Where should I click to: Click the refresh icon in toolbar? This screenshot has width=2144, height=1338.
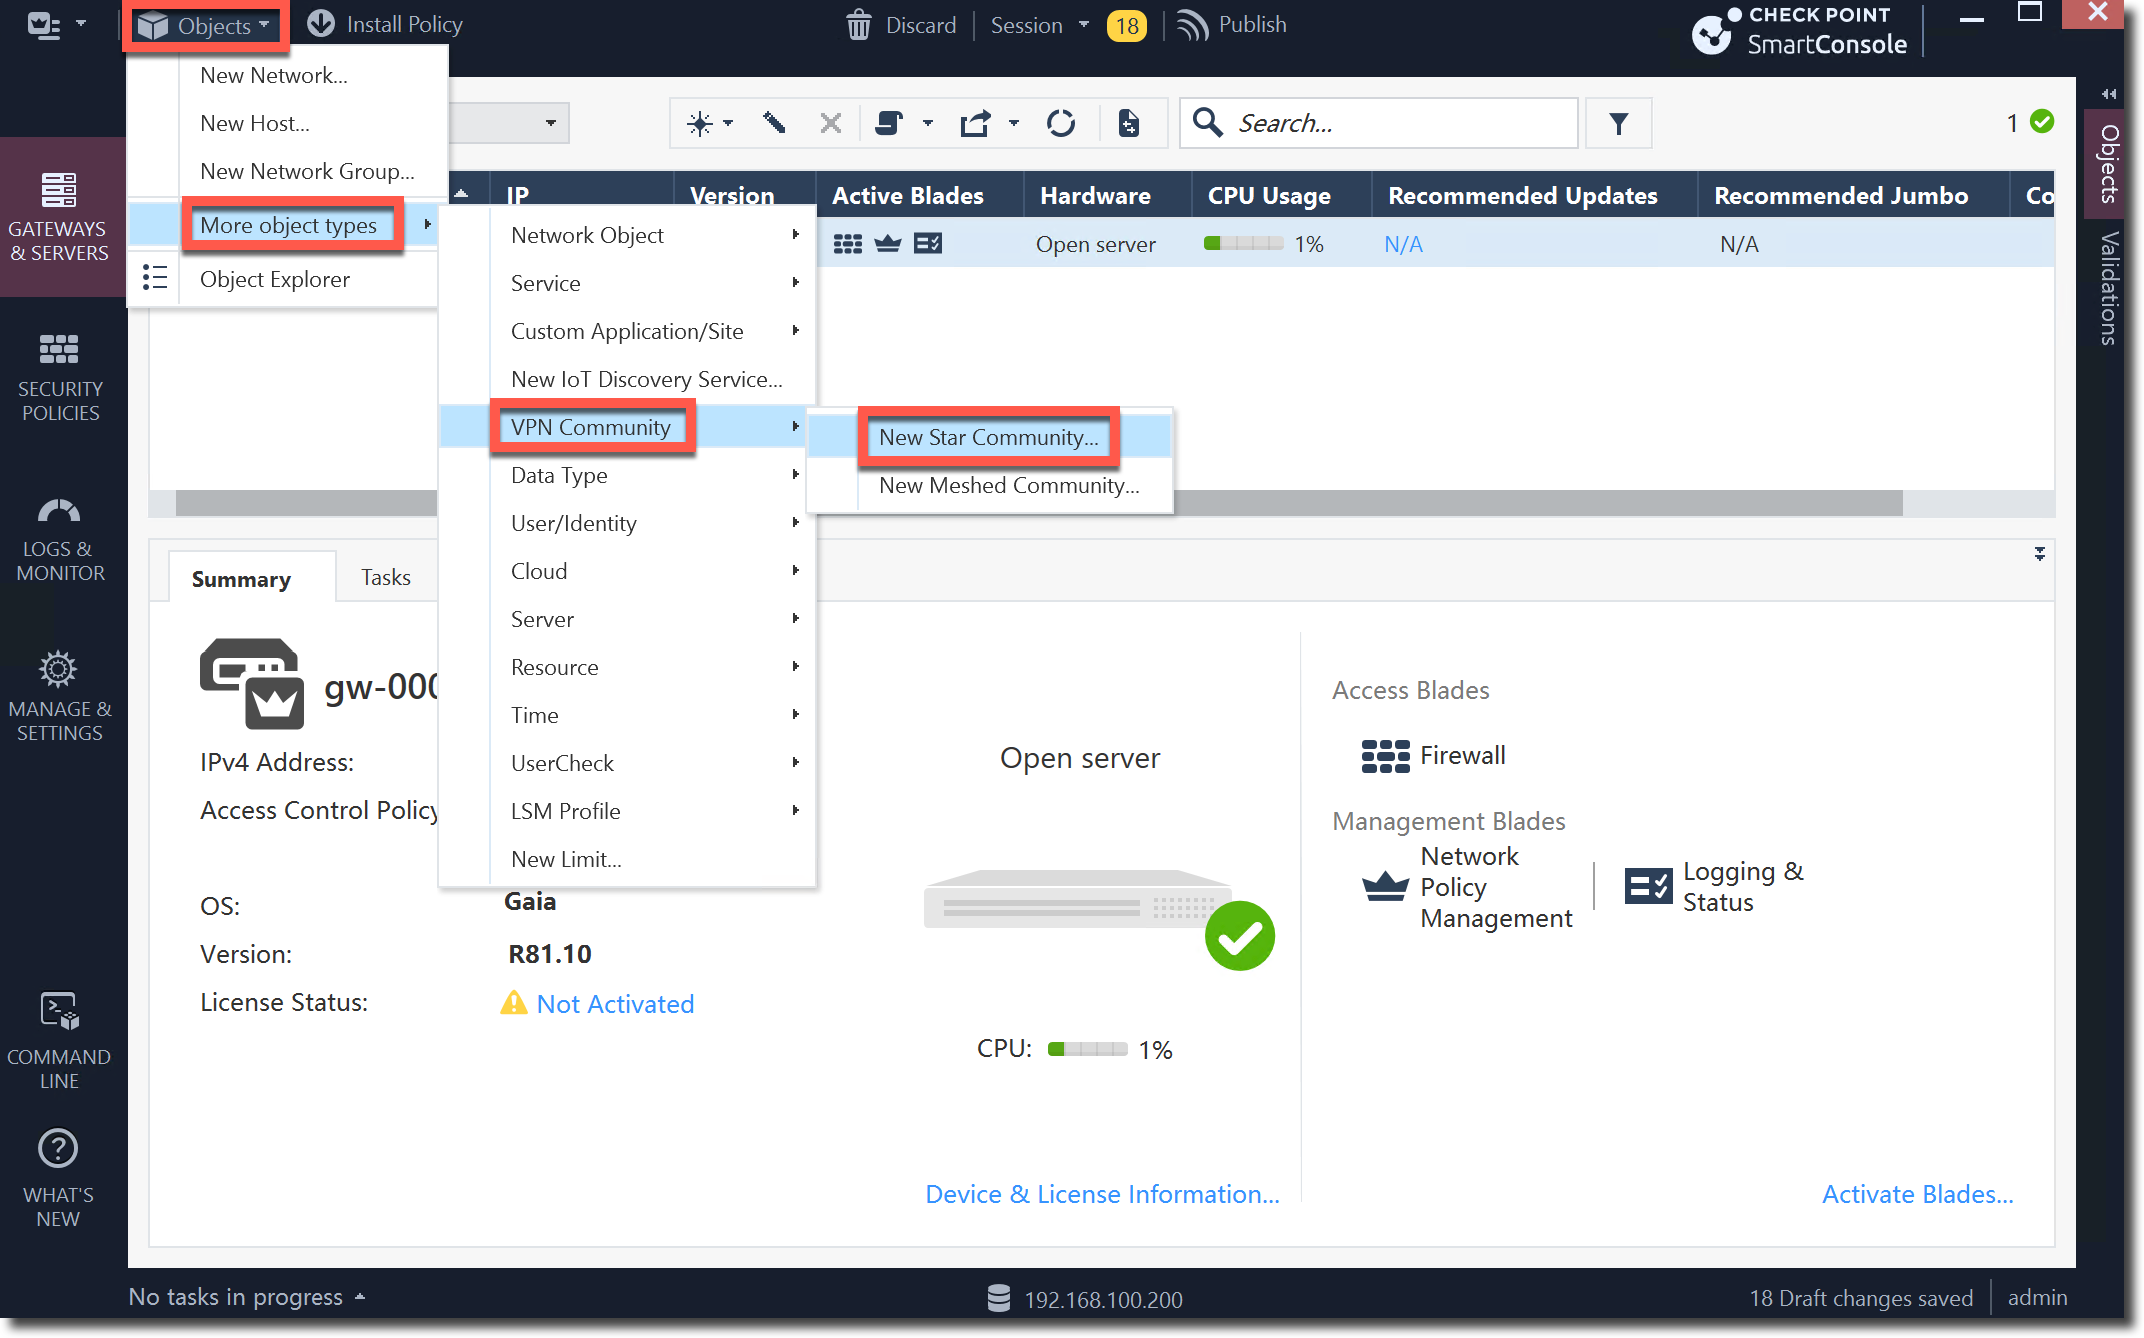(x=1060, y=123)
